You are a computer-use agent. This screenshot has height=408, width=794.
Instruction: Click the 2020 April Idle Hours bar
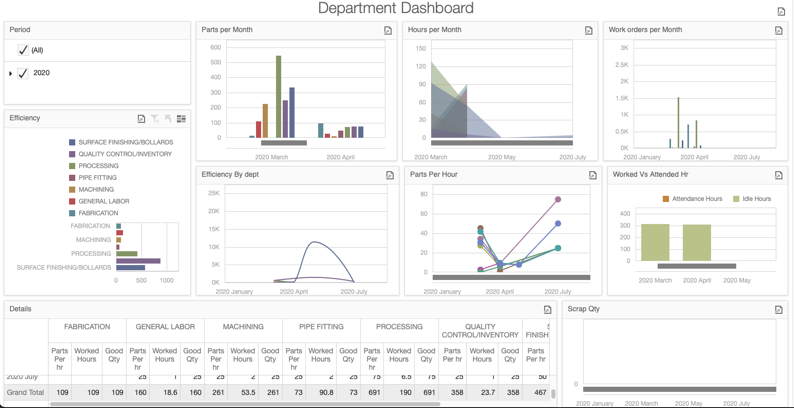(697, 243)
